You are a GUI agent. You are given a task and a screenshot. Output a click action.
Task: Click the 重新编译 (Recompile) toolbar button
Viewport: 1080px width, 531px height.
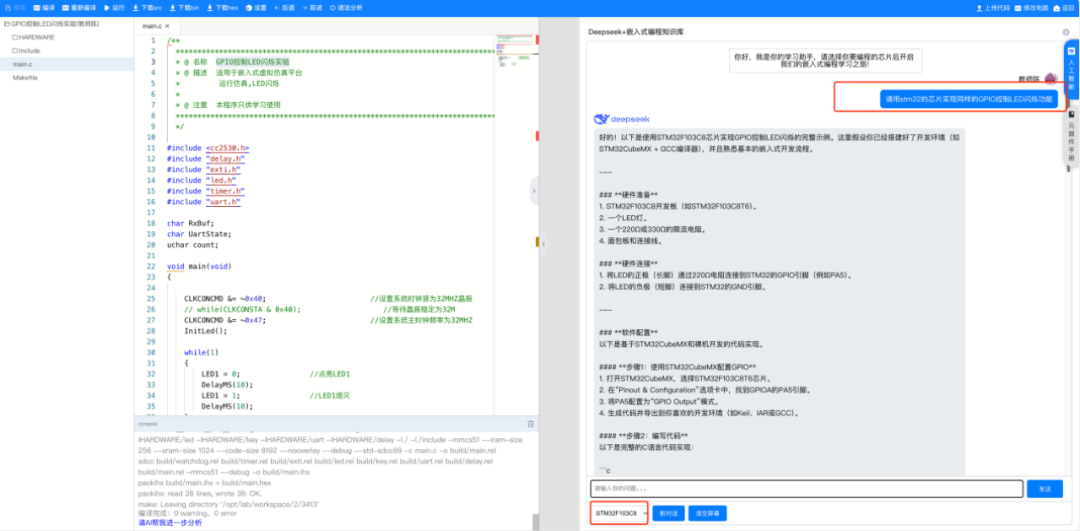pos(79,8)
